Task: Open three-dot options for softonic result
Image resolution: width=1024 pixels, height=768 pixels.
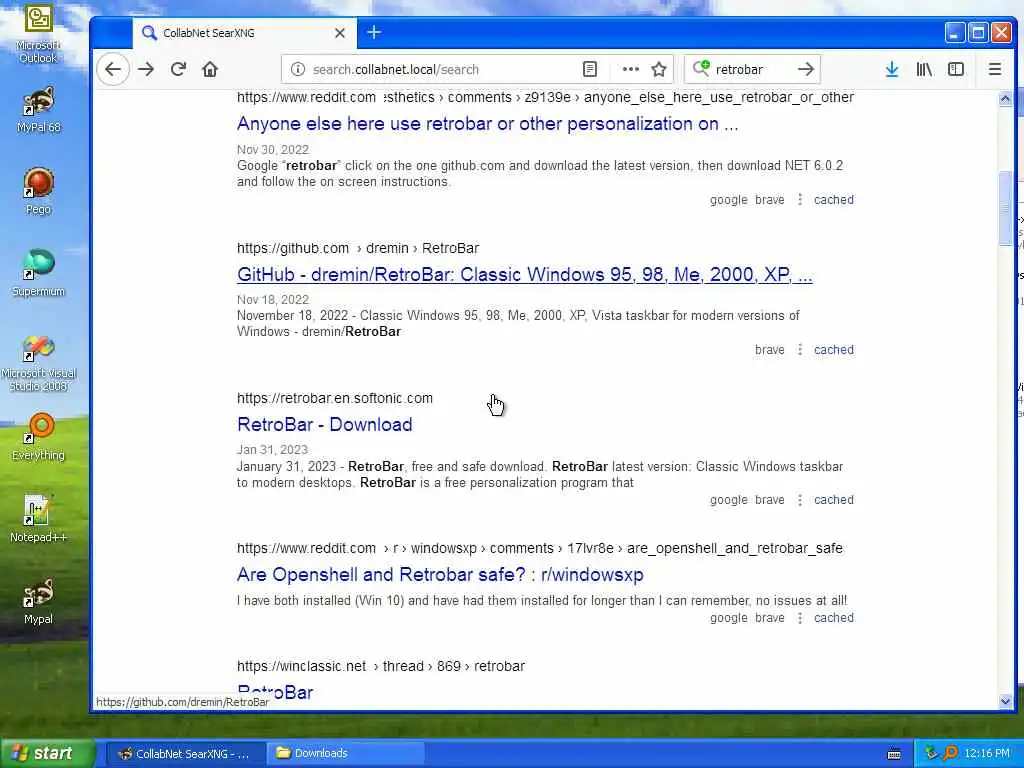Action: pos(800,500)
